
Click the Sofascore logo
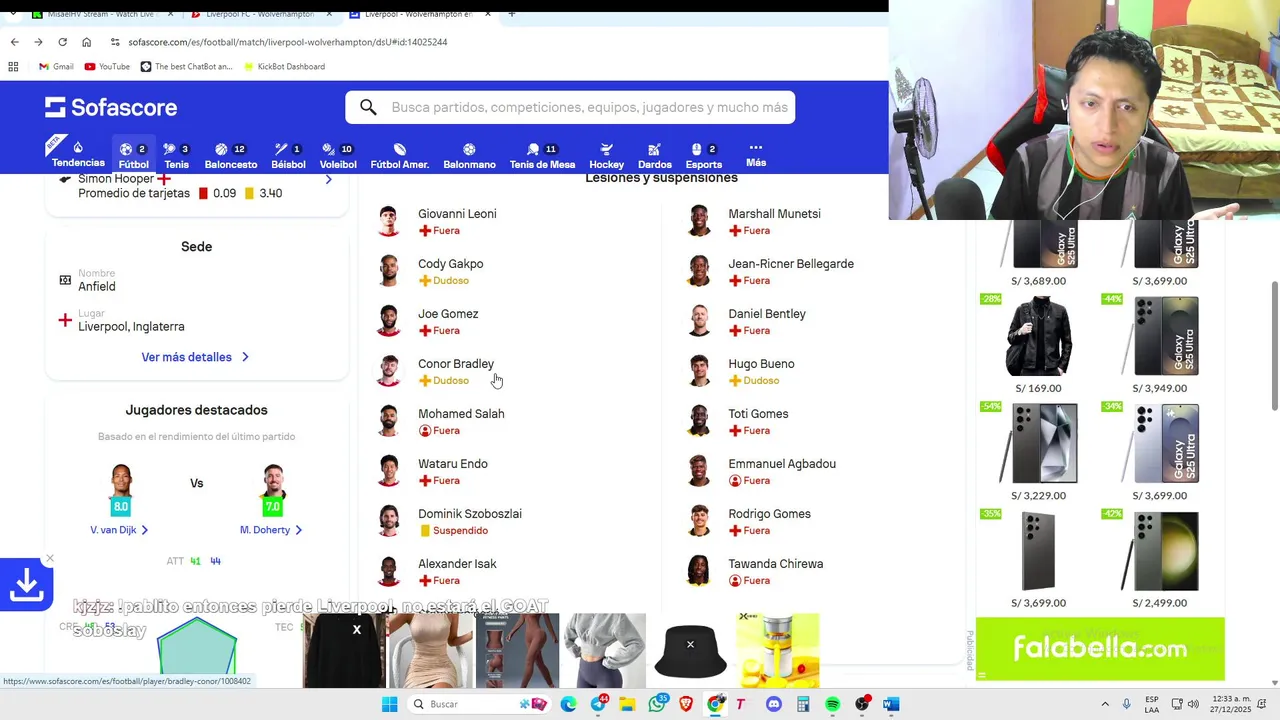pos(111,107)
